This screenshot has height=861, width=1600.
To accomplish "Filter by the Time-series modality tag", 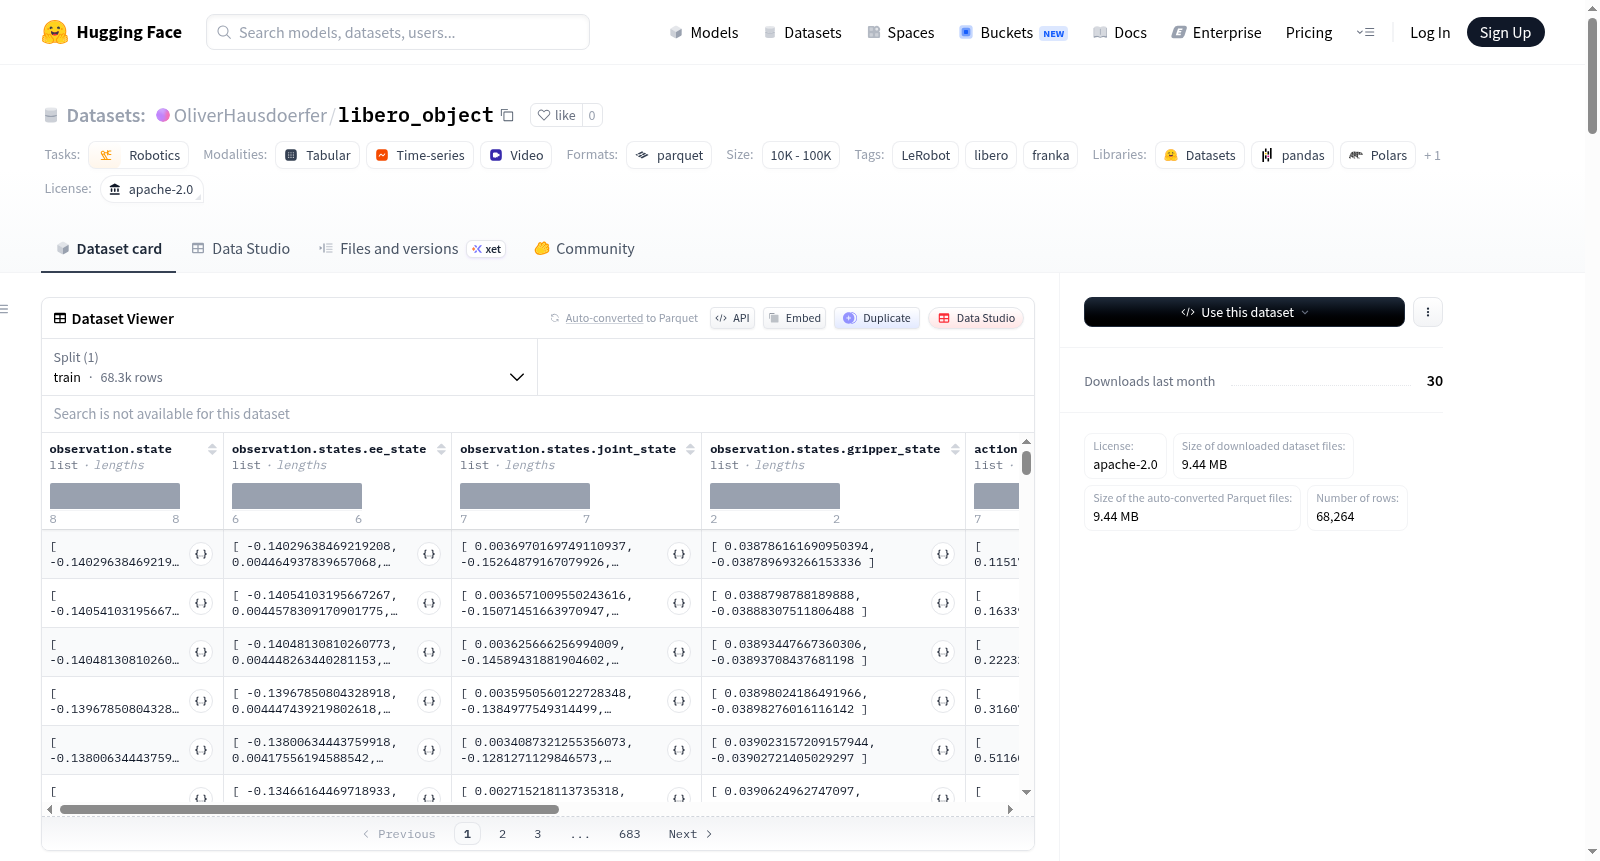I will pos(420,155).
